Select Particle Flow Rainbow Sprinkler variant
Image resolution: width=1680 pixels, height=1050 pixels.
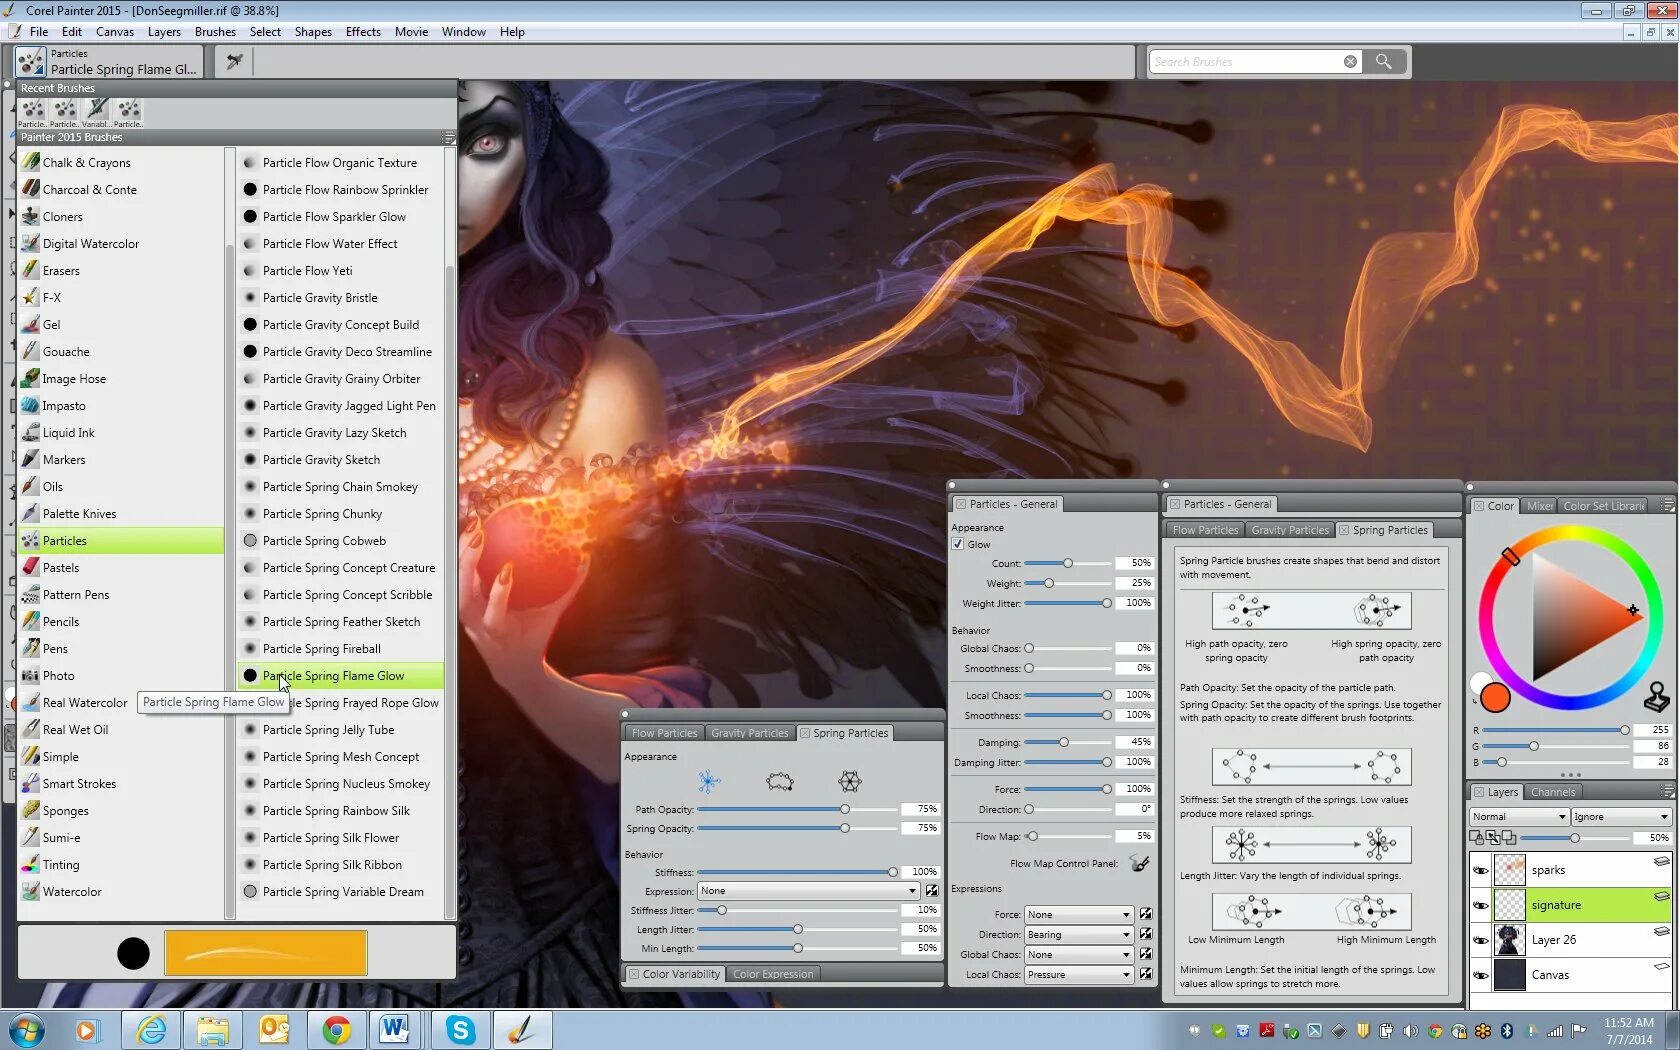pos(341,189)
